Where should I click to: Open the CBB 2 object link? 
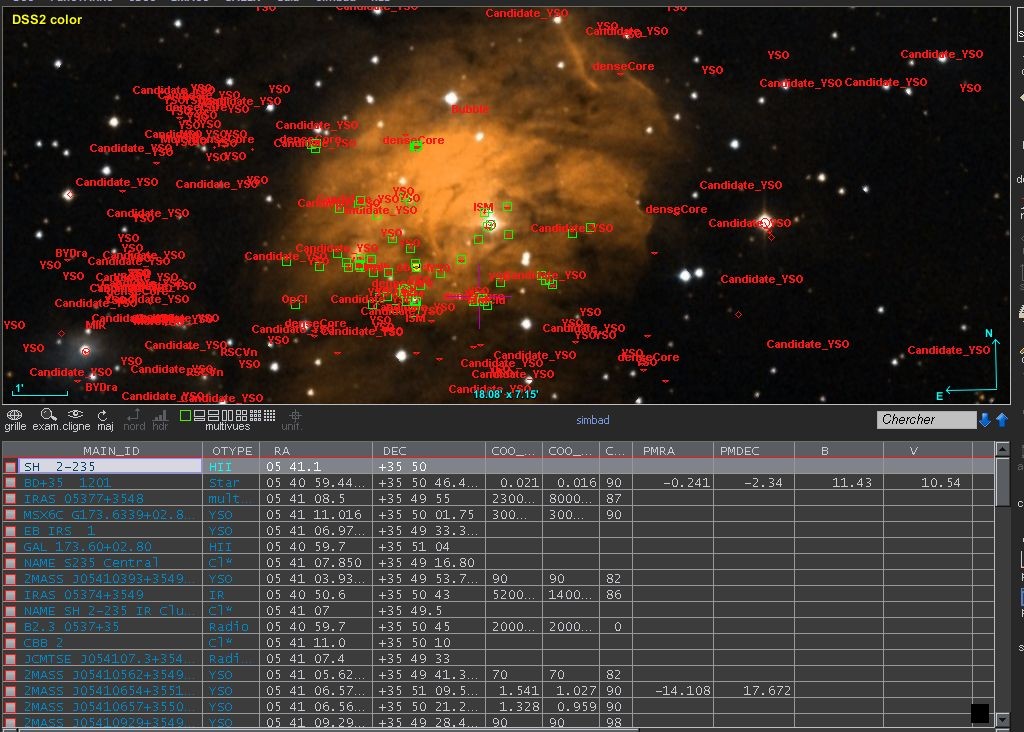point(43,643)
